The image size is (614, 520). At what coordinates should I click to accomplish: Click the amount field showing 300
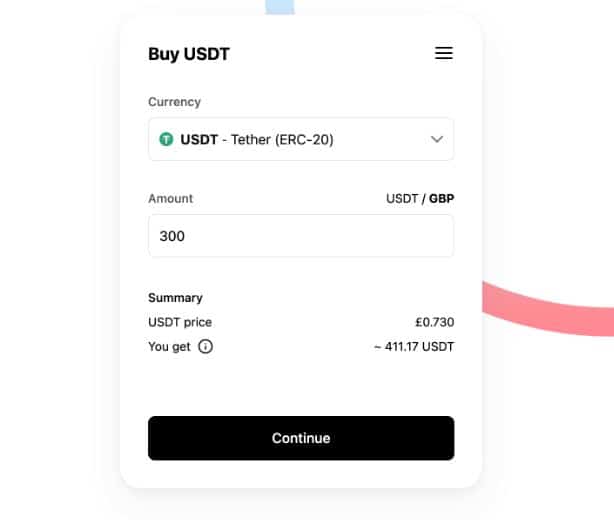300,236
